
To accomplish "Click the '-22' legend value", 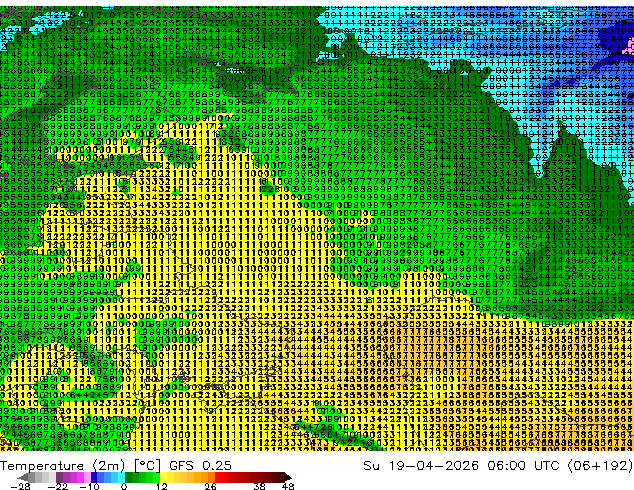I will [x=57, y=486].
